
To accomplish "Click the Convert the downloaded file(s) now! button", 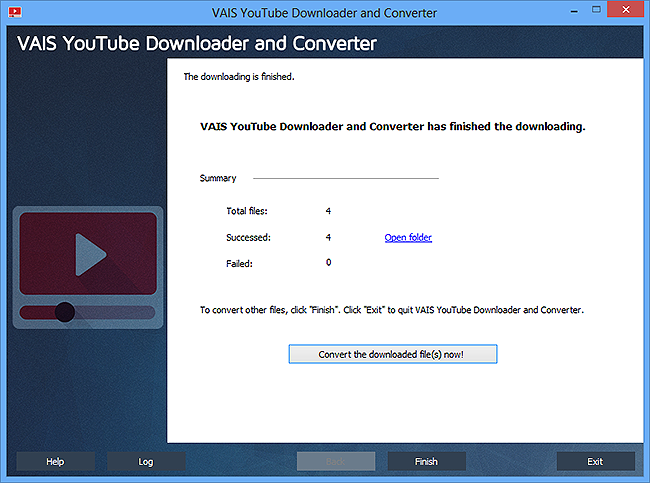I will click(x=393, y=354).
